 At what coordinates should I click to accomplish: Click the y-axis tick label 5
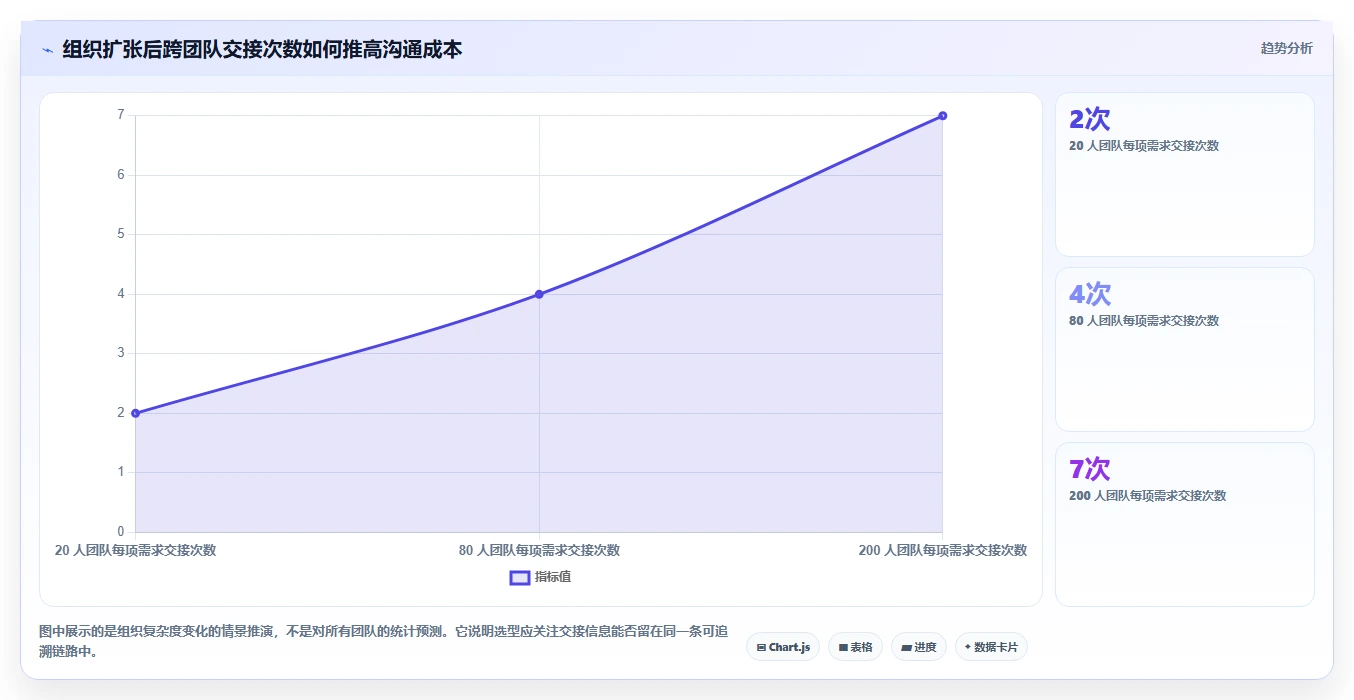pos(121,234)
